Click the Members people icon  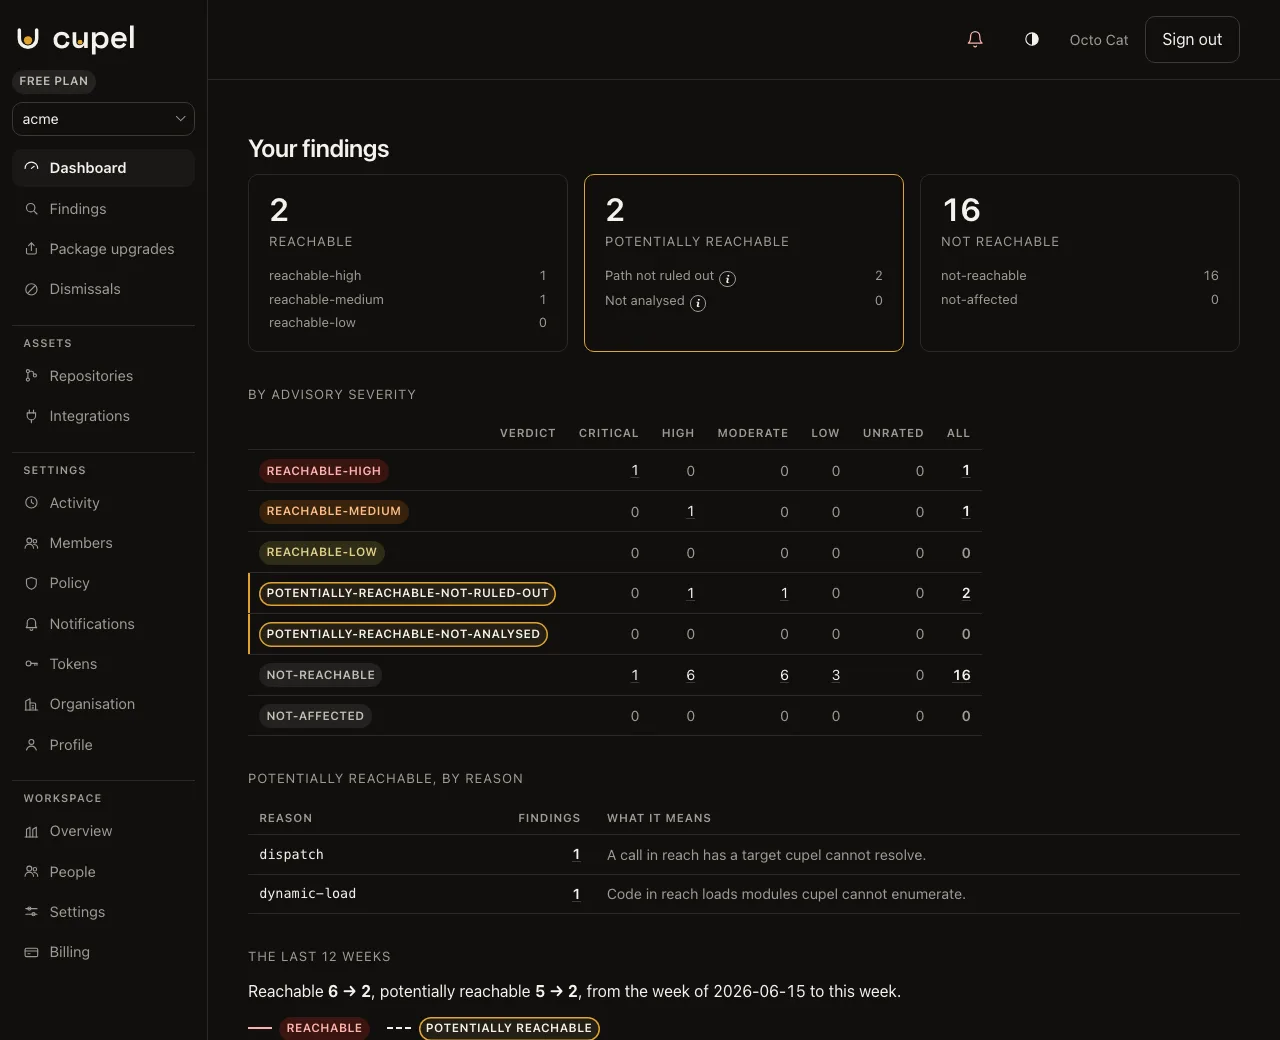pyautogui.click(x=32, y=543)
